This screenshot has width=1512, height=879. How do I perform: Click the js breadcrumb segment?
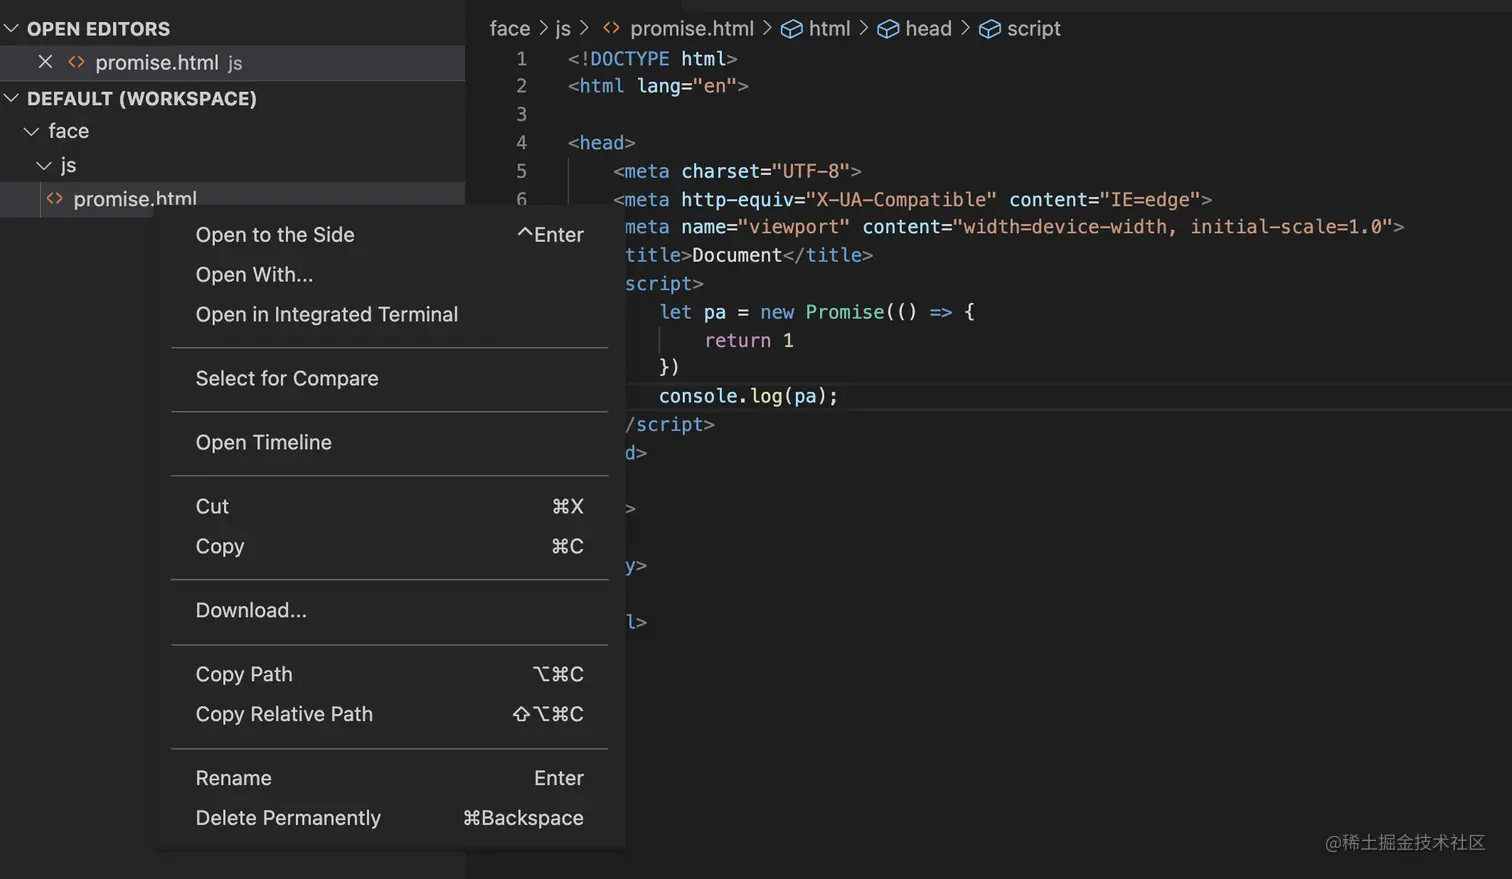coord(563,29)
